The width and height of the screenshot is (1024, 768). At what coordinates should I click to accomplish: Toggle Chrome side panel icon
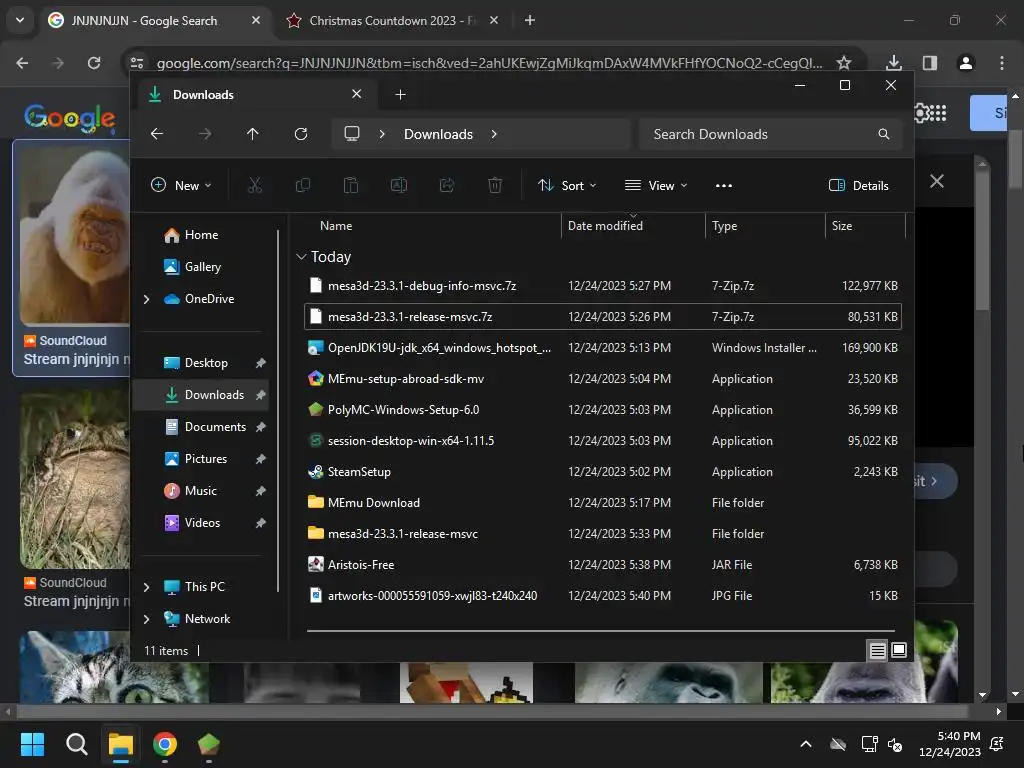coord(930,63)
